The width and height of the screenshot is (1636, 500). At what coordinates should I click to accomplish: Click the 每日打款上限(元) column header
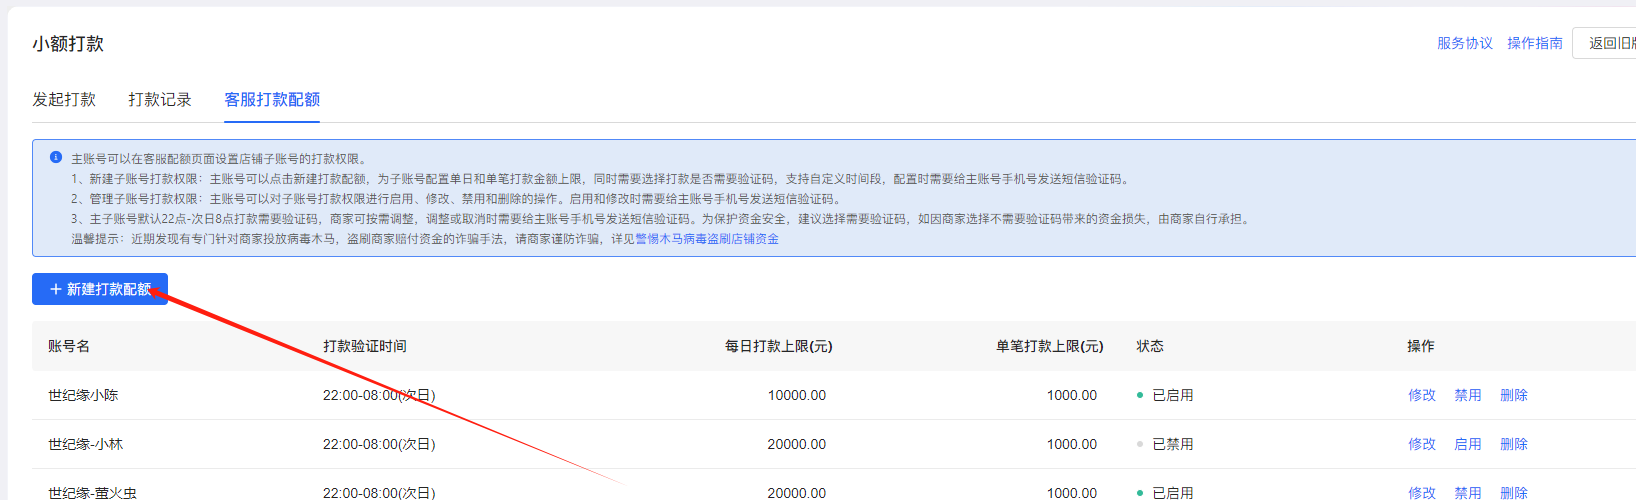click(778, 346)
